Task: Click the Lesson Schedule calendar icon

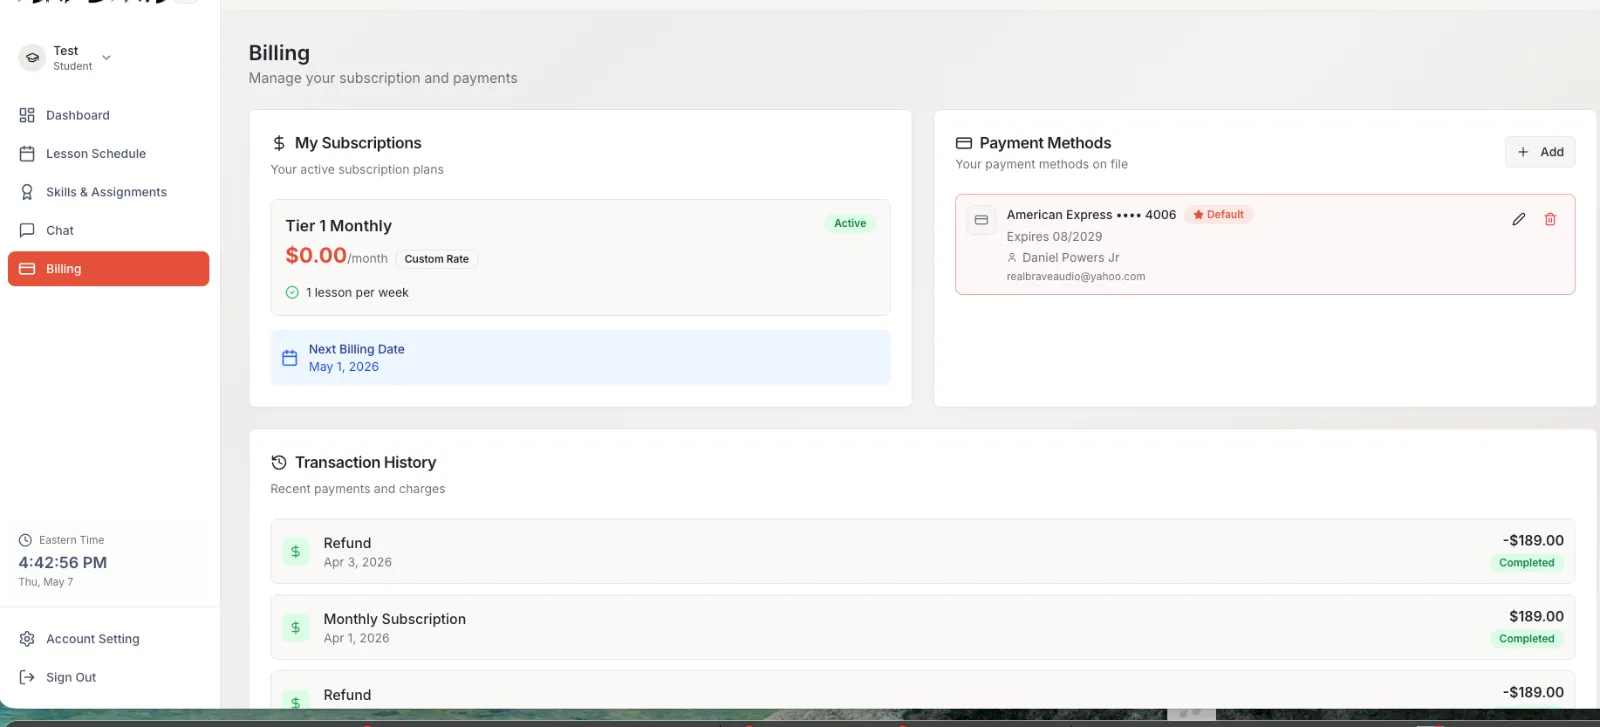Action: tap(27, 153)
